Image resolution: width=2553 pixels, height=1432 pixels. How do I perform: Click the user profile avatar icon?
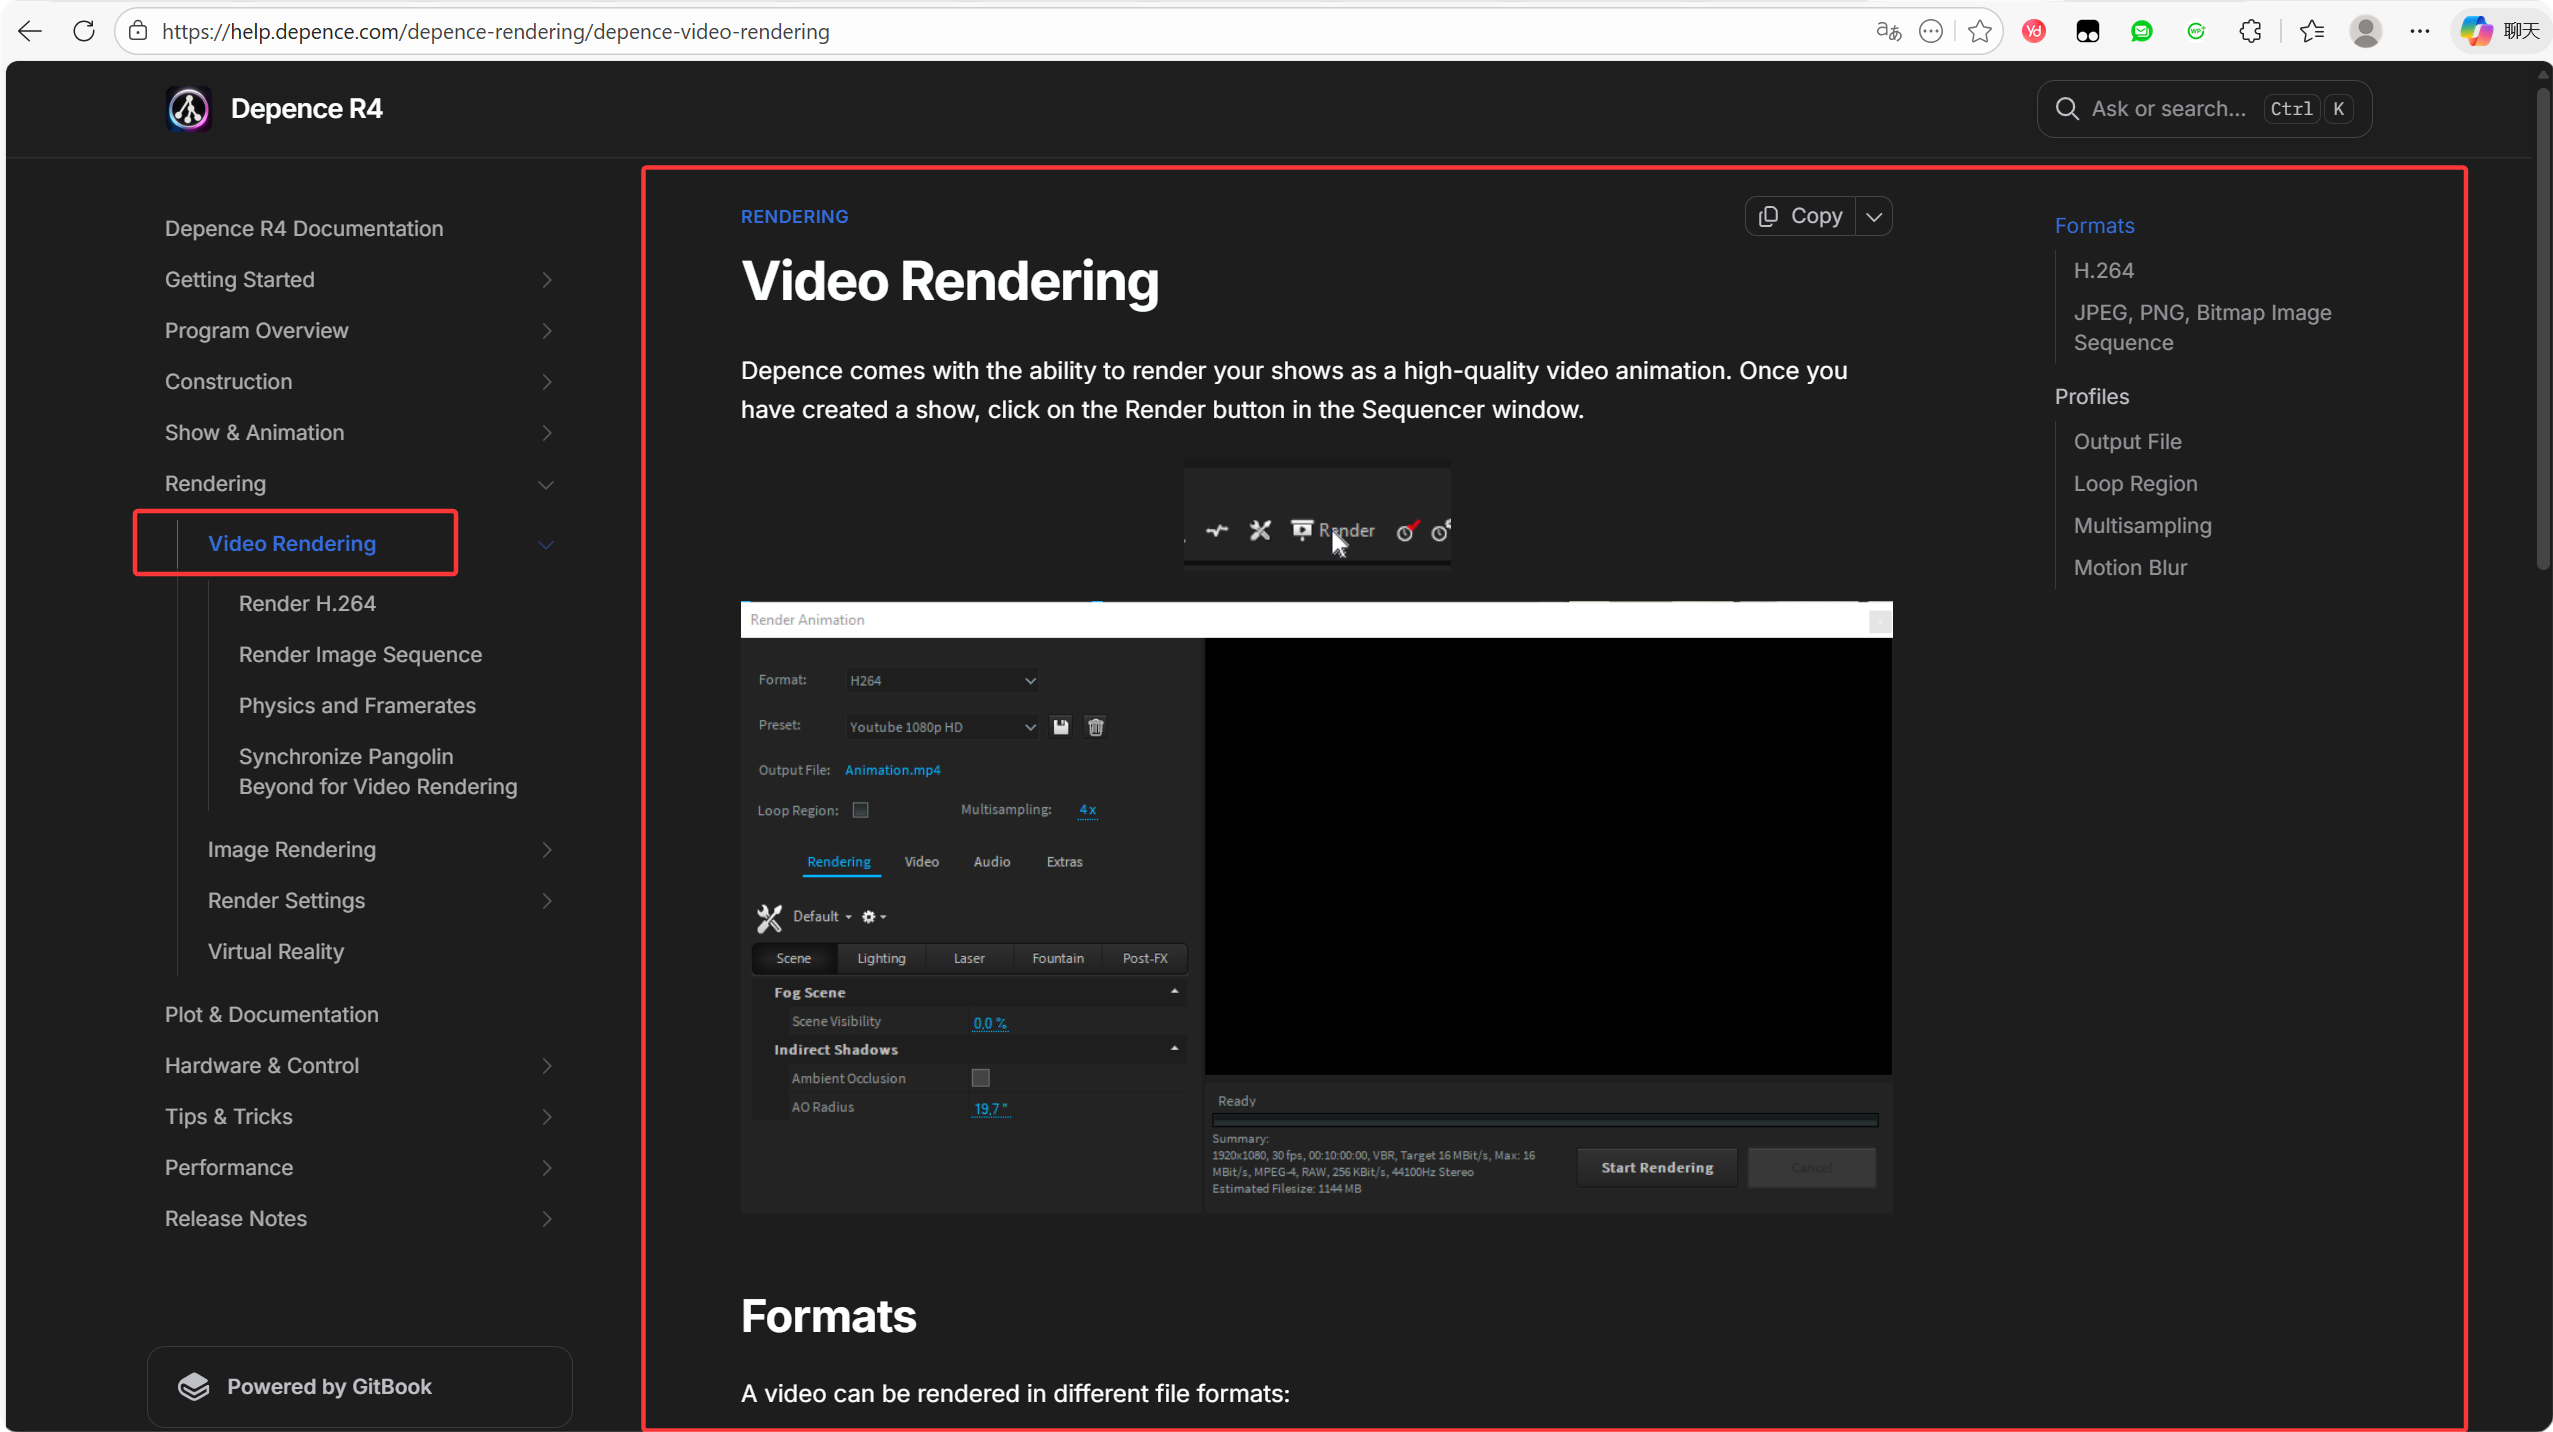coord(2365,31)
